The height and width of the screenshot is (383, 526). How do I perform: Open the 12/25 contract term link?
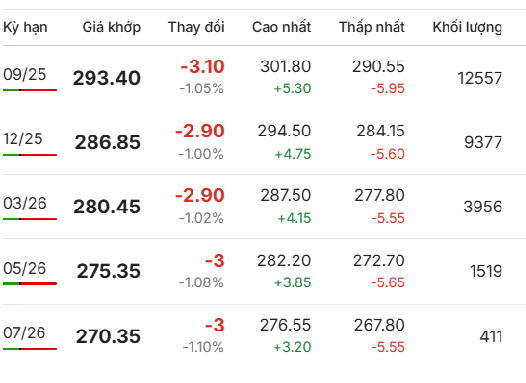point(23,139)
